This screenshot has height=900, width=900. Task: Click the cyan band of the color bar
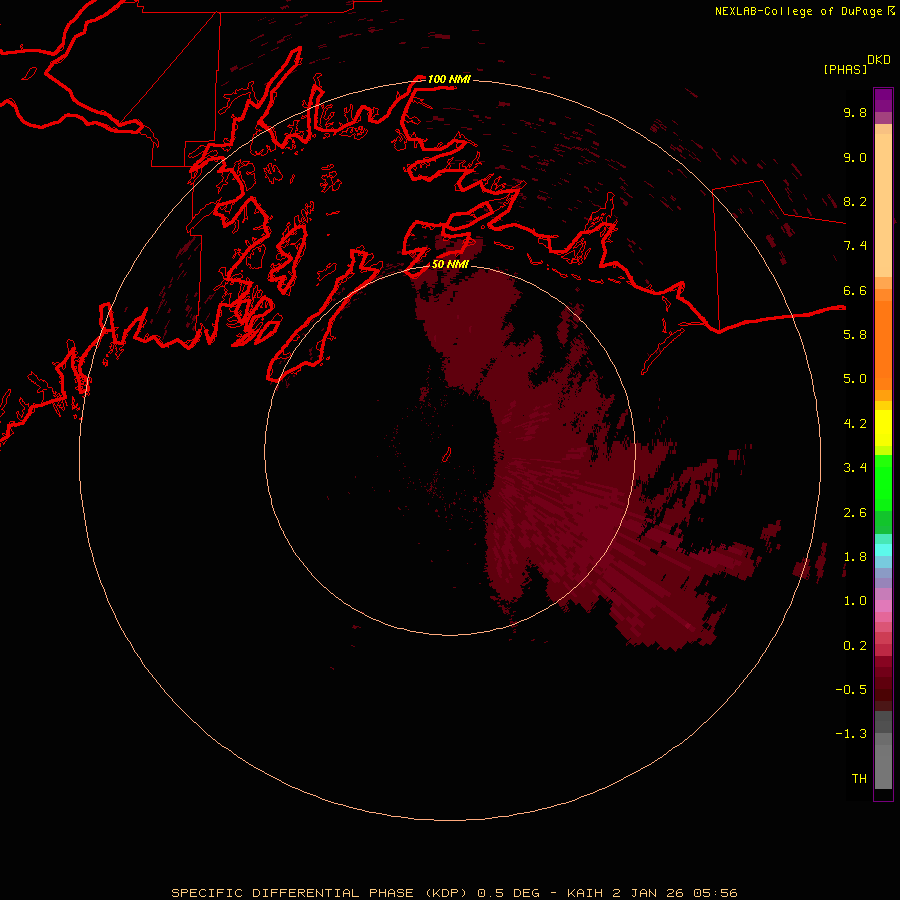point(883,550)
